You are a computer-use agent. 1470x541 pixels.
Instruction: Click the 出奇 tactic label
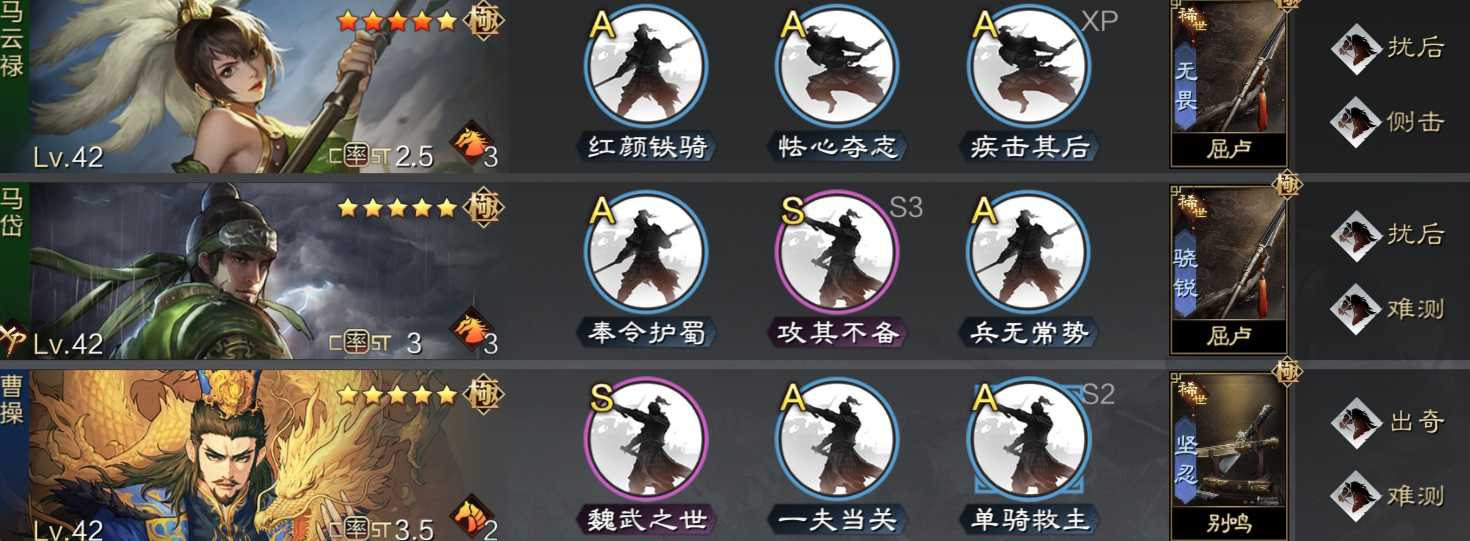point(1417,421)
